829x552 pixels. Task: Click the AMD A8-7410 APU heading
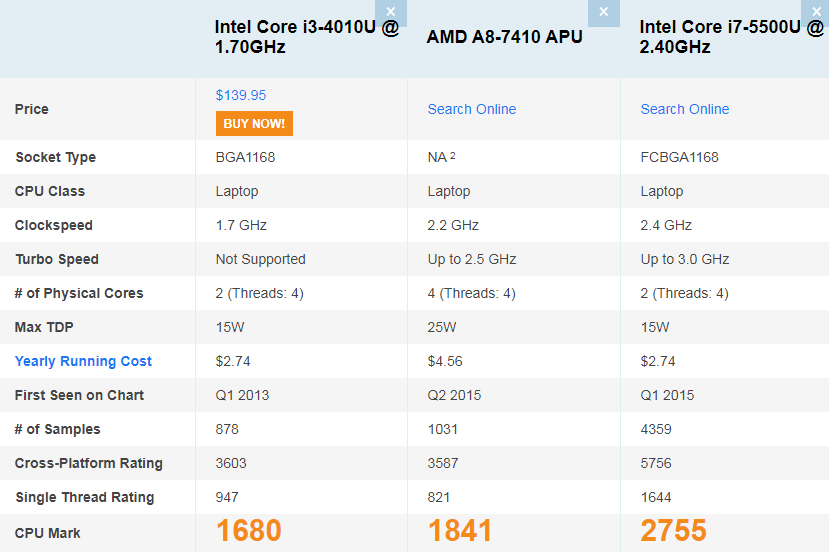tap(504, 37)
